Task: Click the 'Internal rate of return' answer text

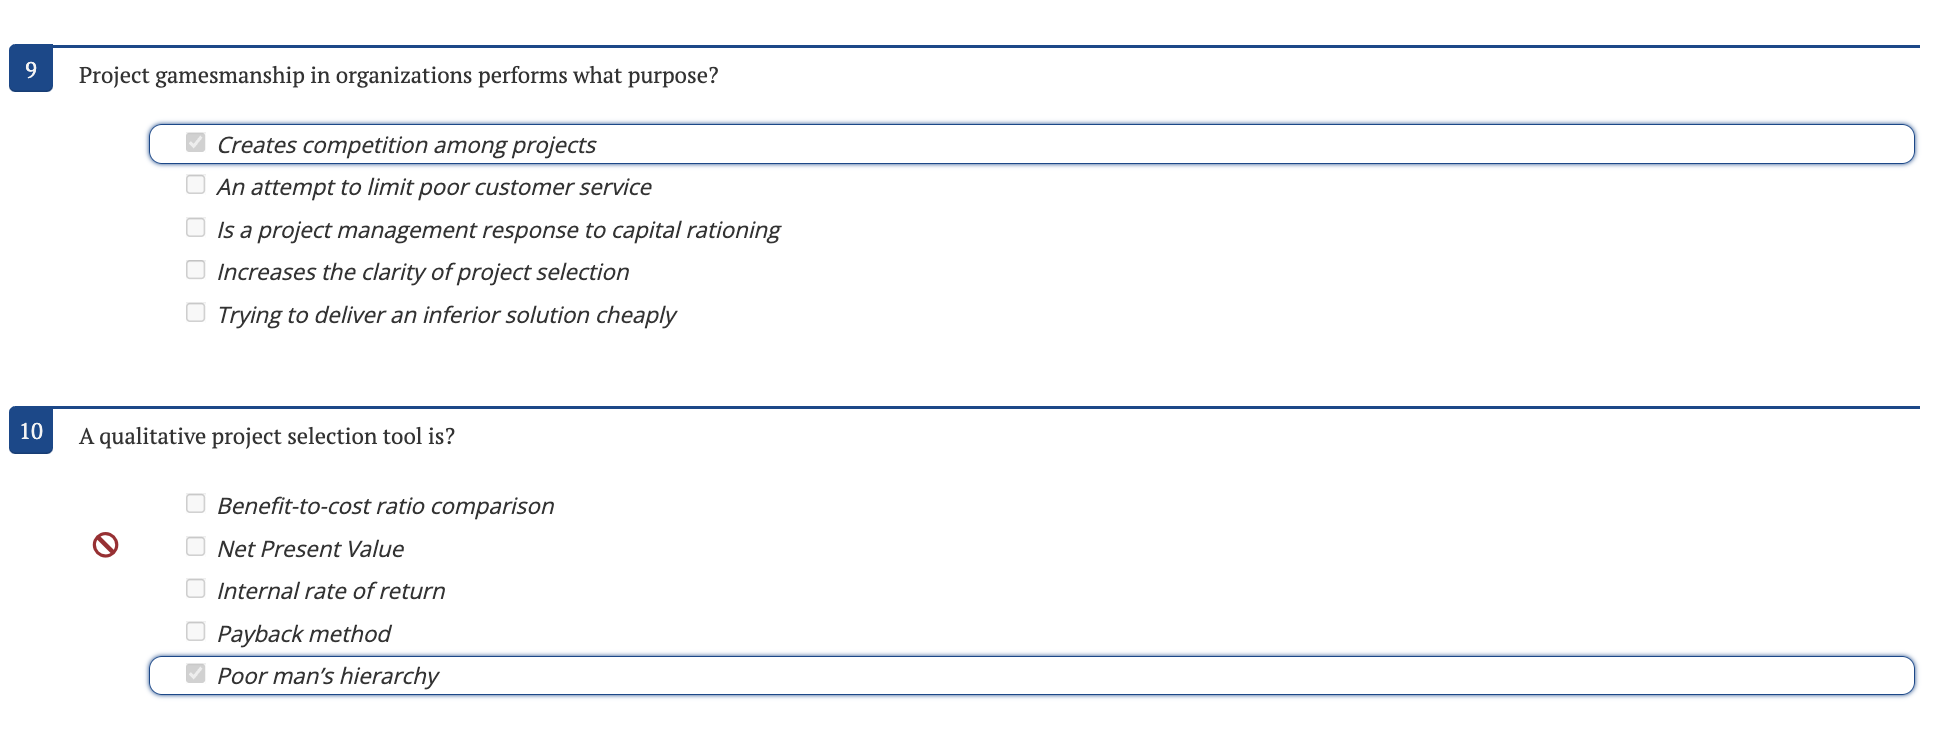Action: point(331,590)
